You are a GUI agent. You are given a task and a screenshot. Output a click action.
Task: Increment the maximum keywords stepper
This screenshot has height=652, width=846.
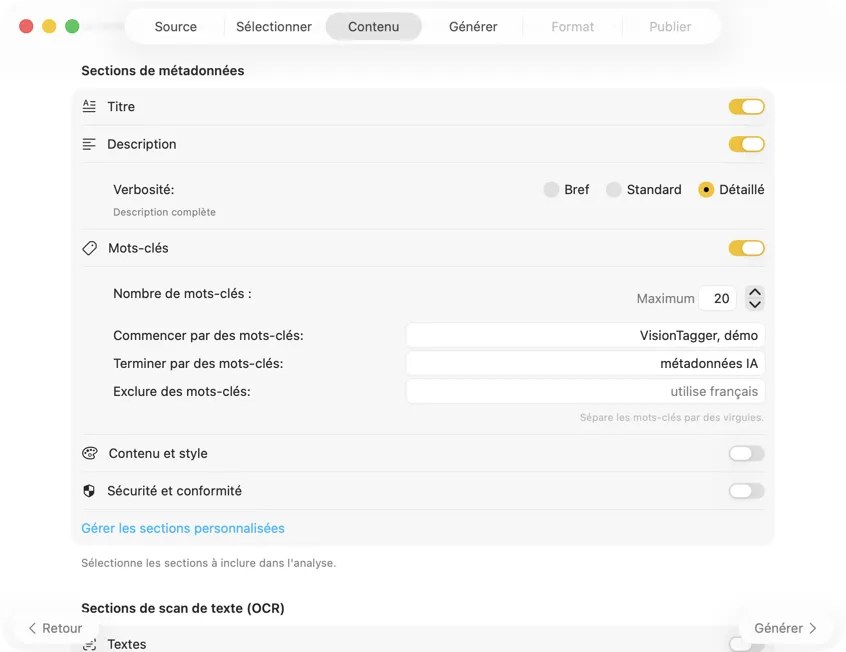click(755, 292)
